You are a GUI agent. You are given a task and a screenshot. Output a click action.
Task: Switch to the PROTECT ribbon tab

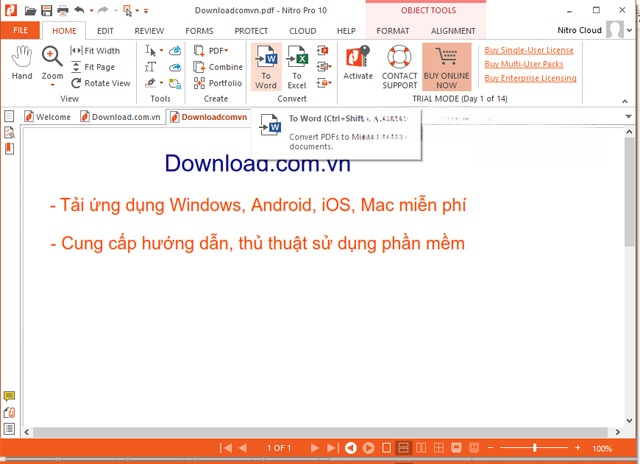(251, 31)
